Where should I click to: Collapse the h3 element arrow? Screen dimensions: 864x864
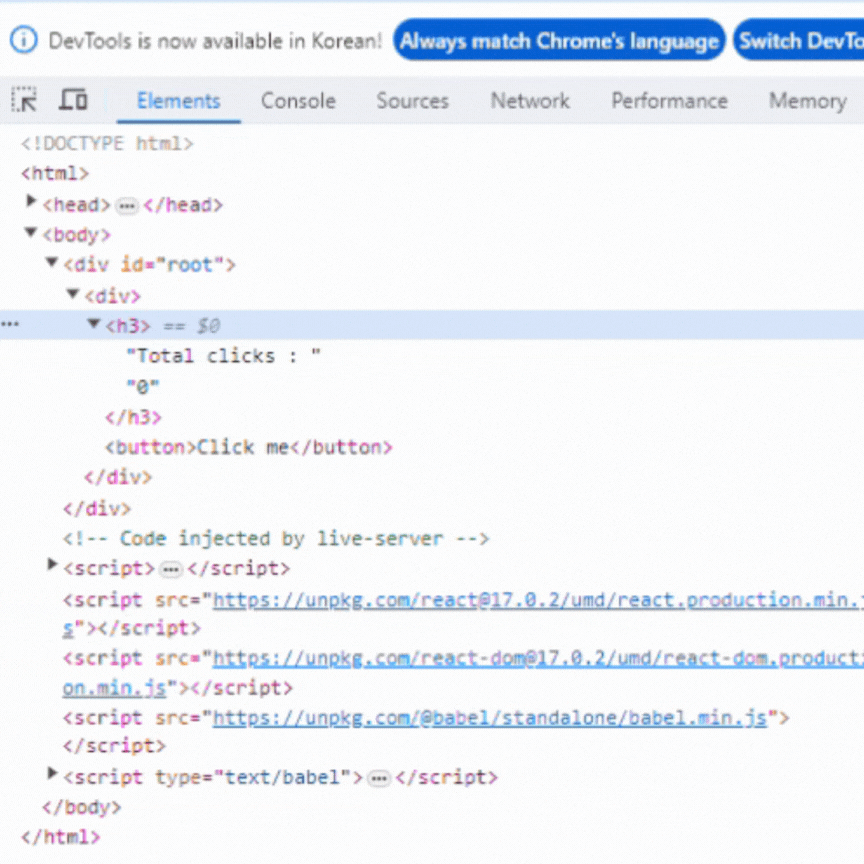(x=94, y=323)
